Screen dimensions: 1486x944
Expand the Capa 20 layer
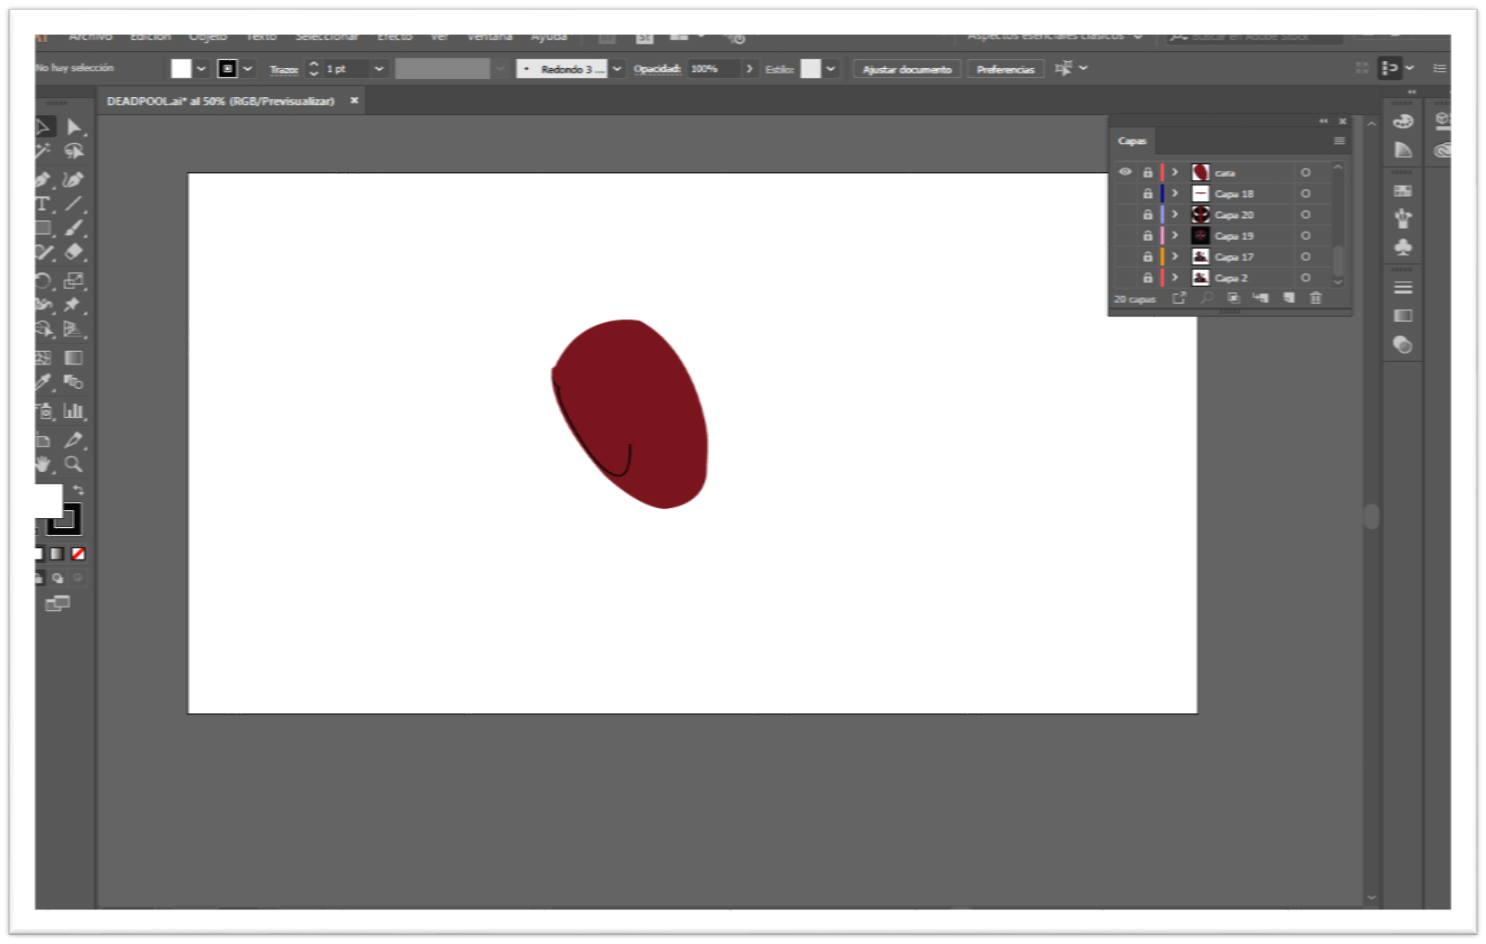(1175, 214)
